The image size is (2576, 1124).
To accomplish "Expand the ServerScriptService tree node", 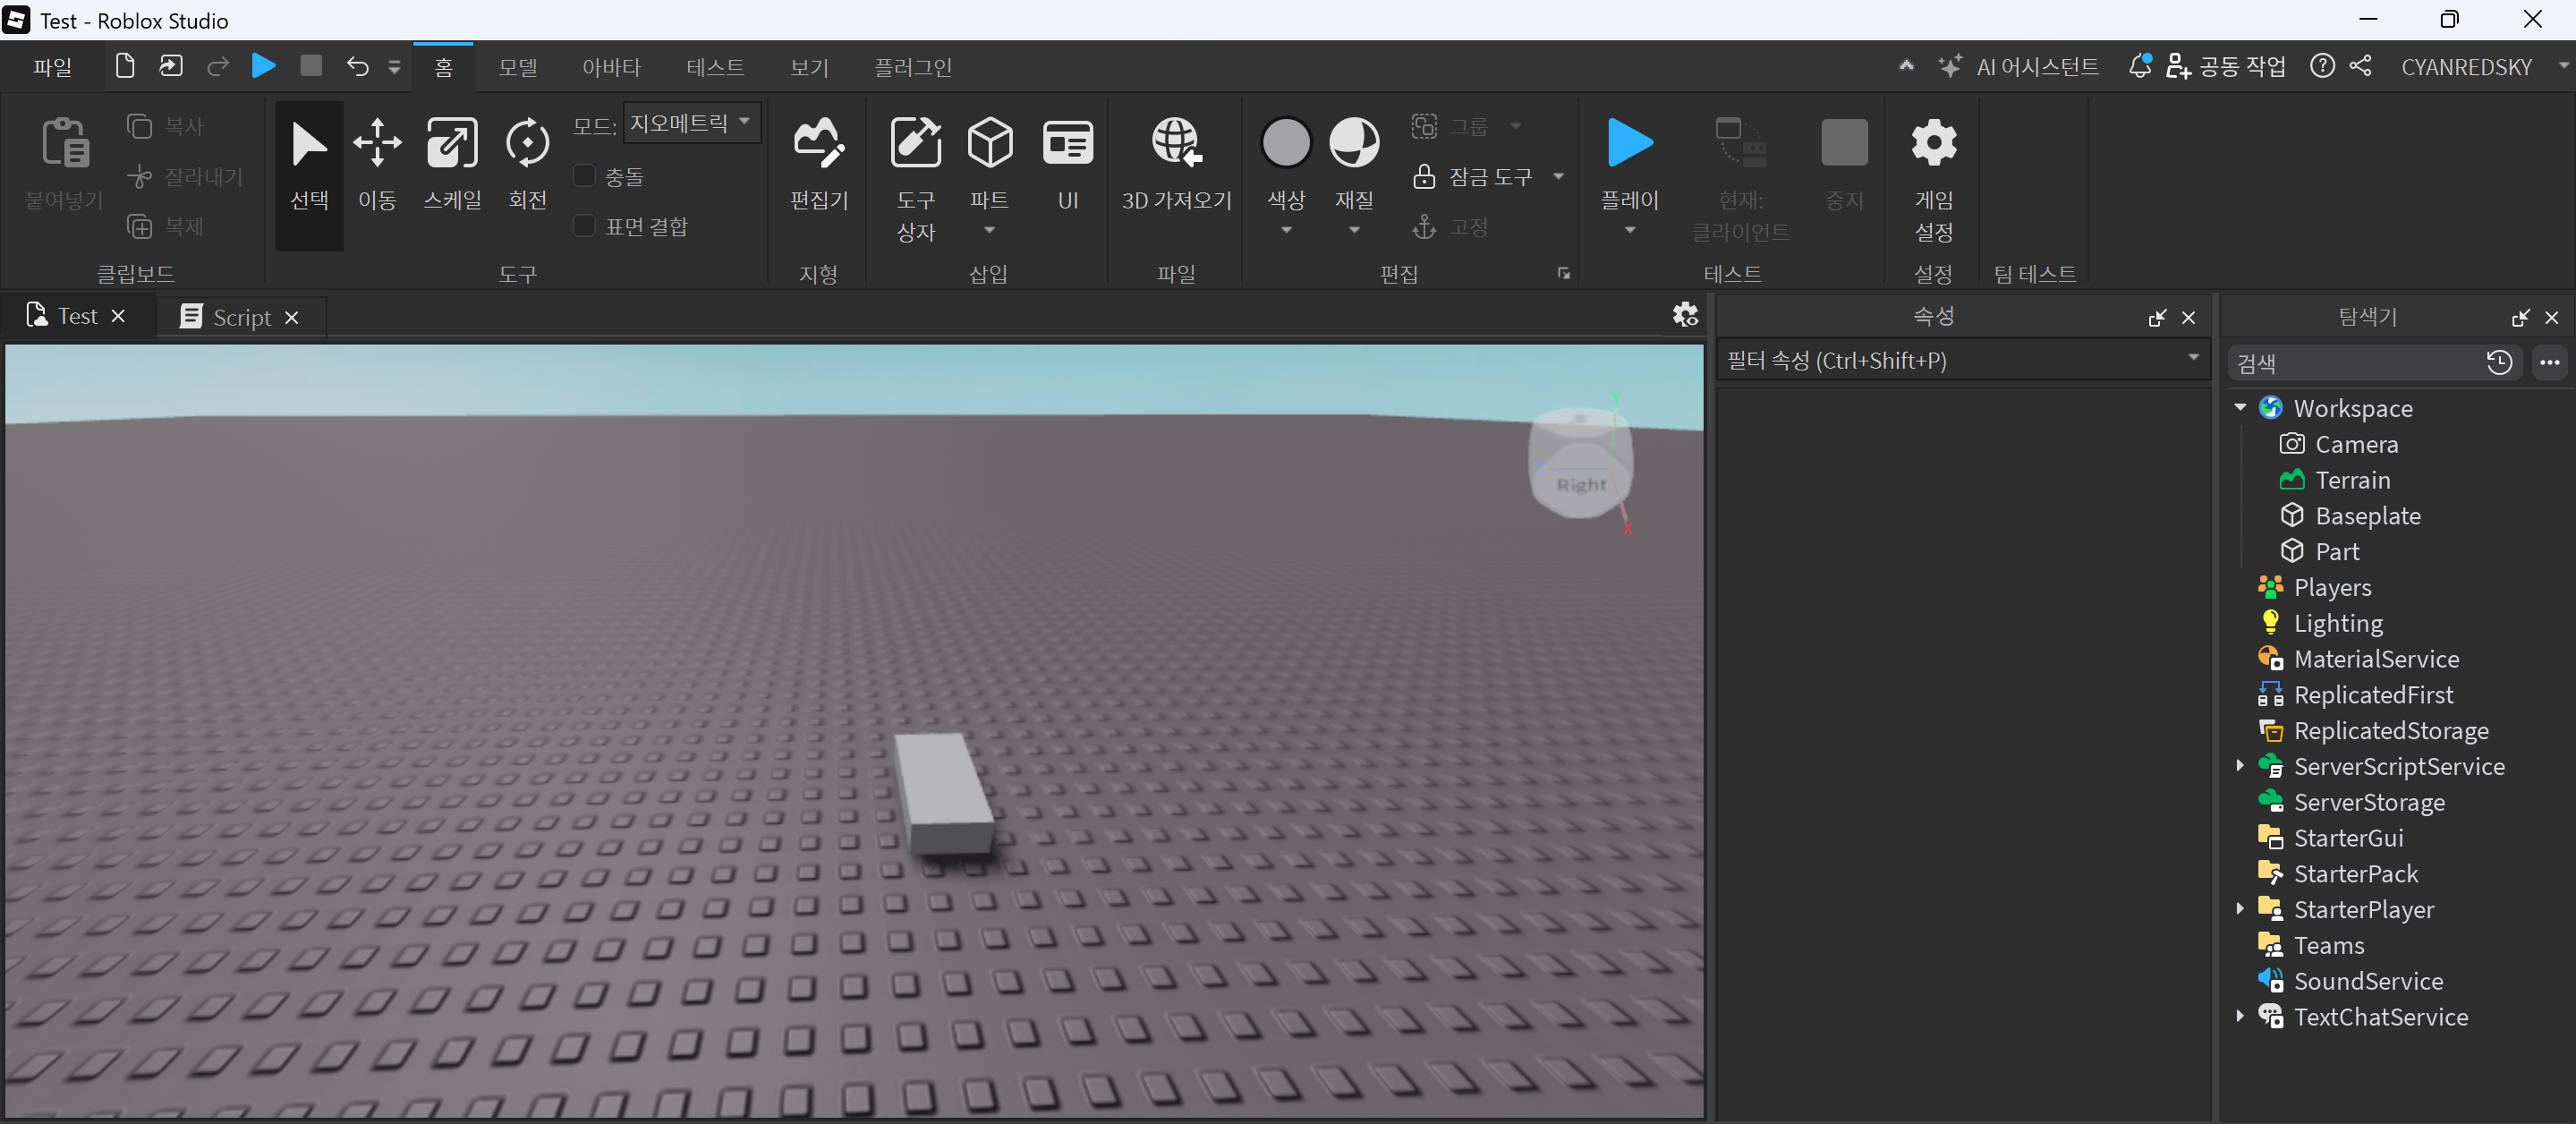I will [x=2240, y=765].
